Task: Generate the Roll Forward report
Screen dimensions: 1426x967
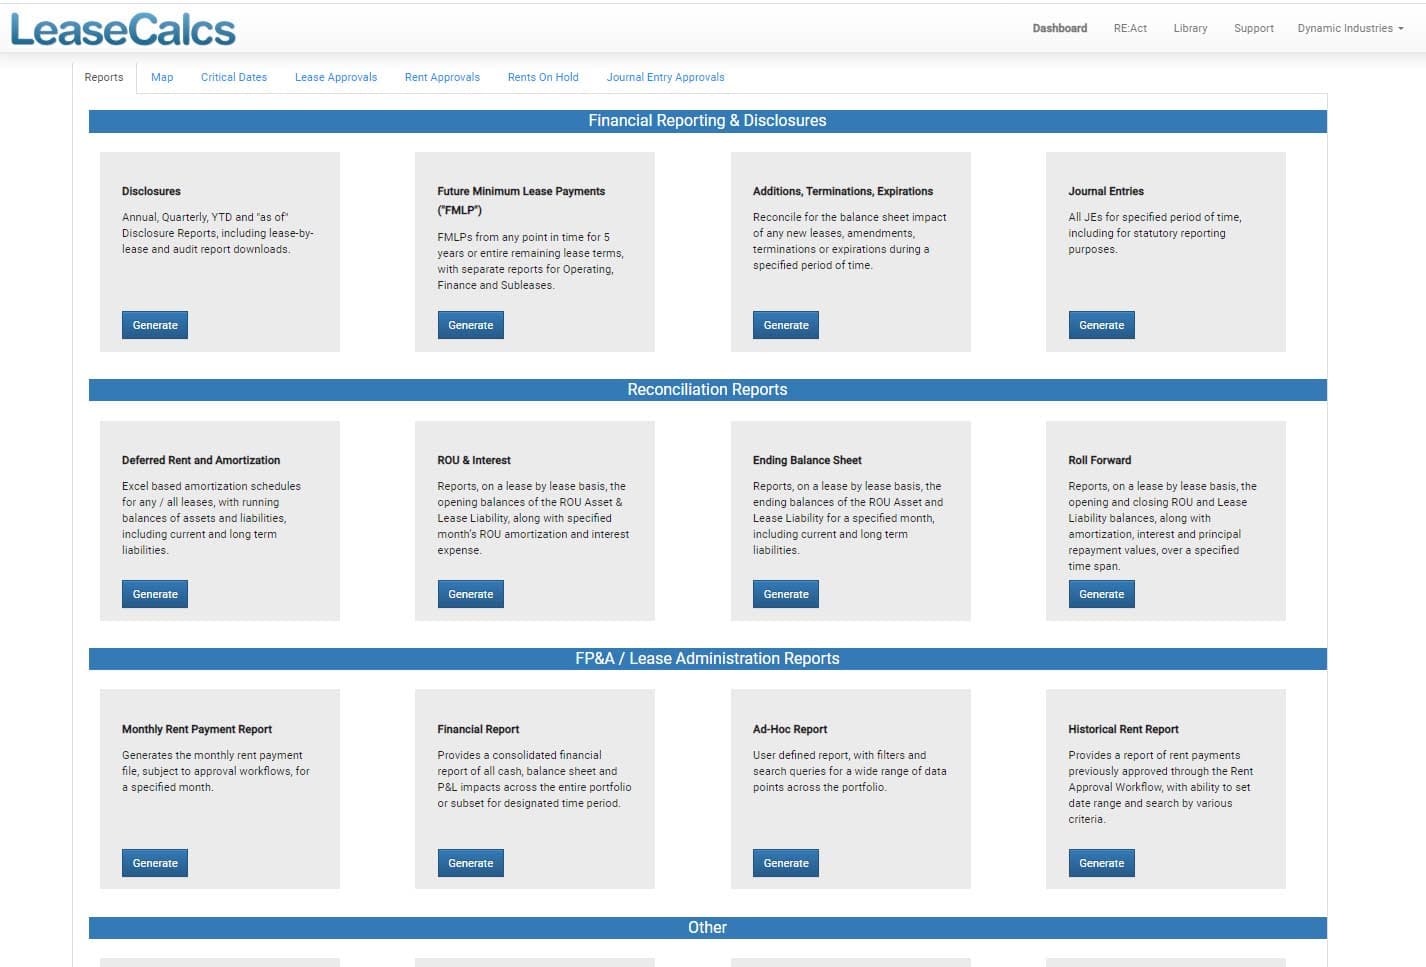Action: [1101, 594]
